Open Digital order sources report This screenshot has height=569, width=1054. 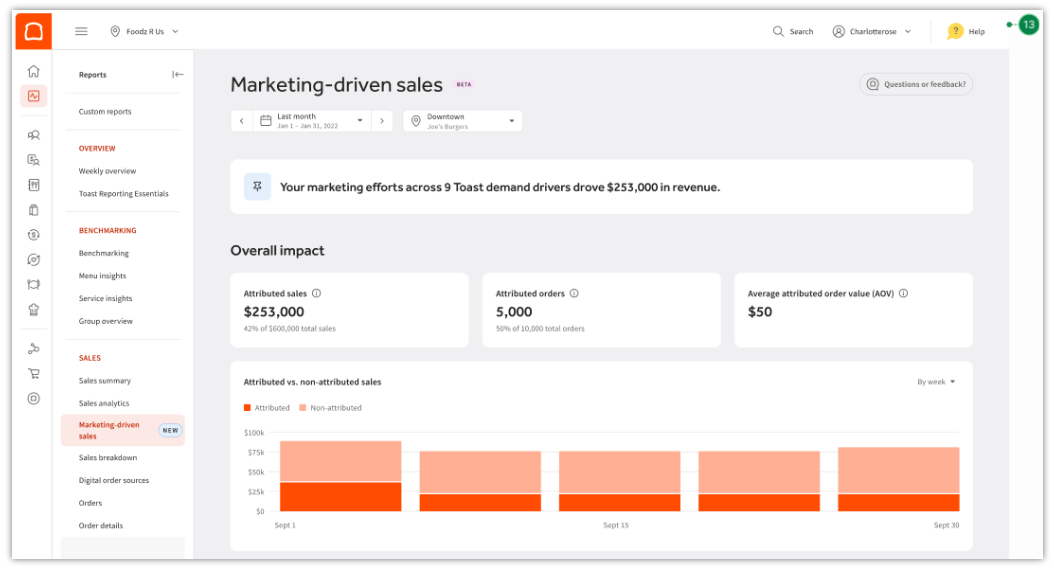(x=114, y=480)
